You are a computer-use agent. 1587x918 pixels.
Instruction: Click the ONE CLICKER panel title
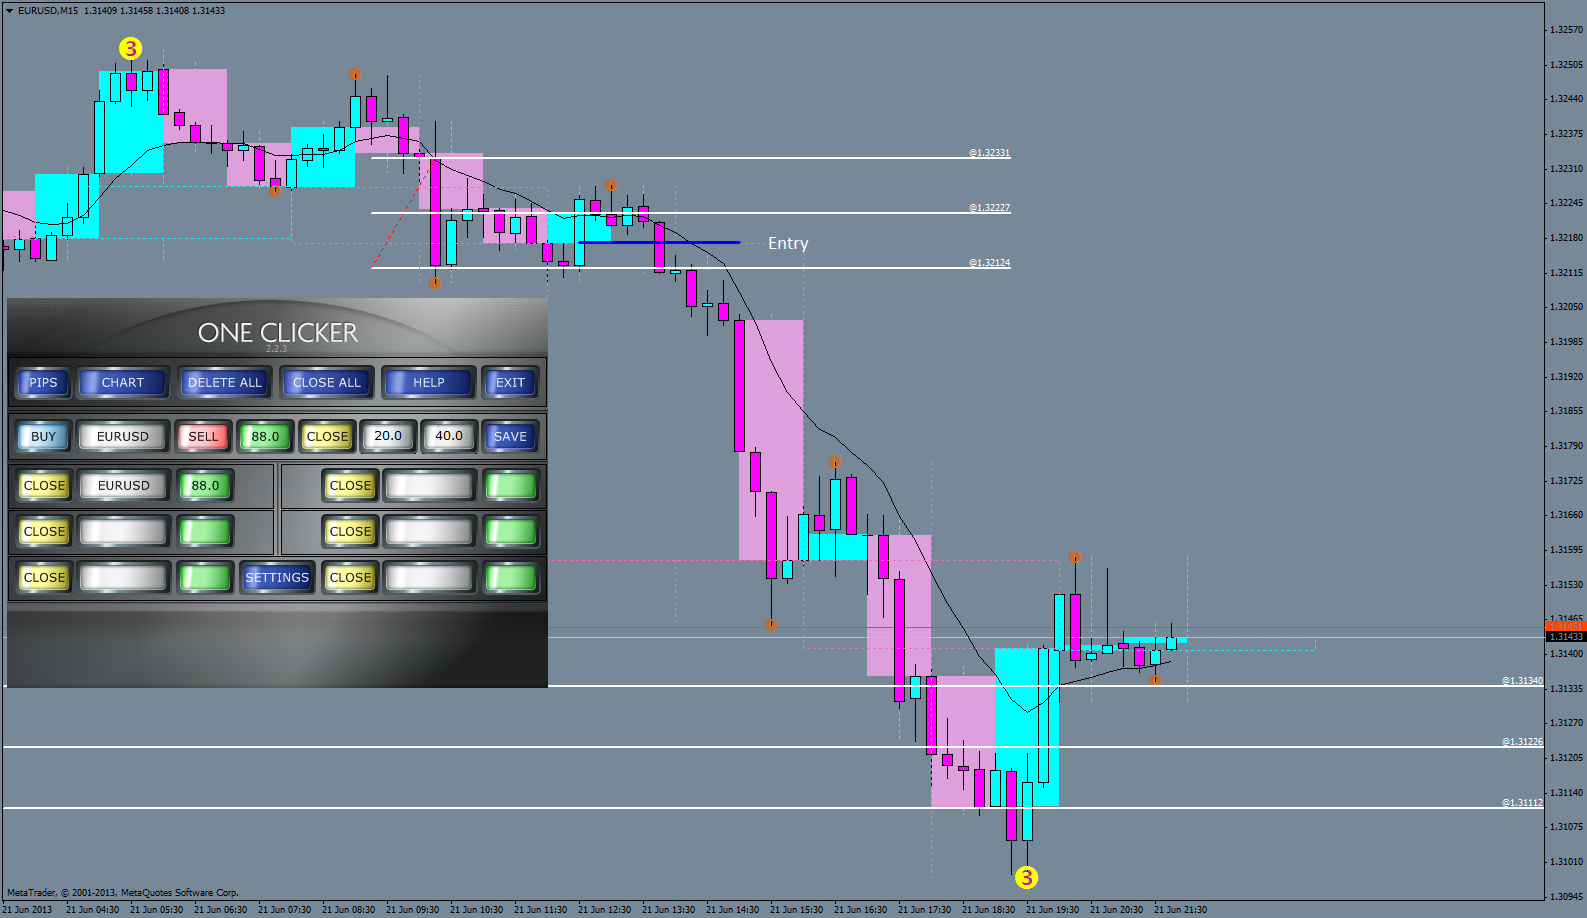pos(277,333)
